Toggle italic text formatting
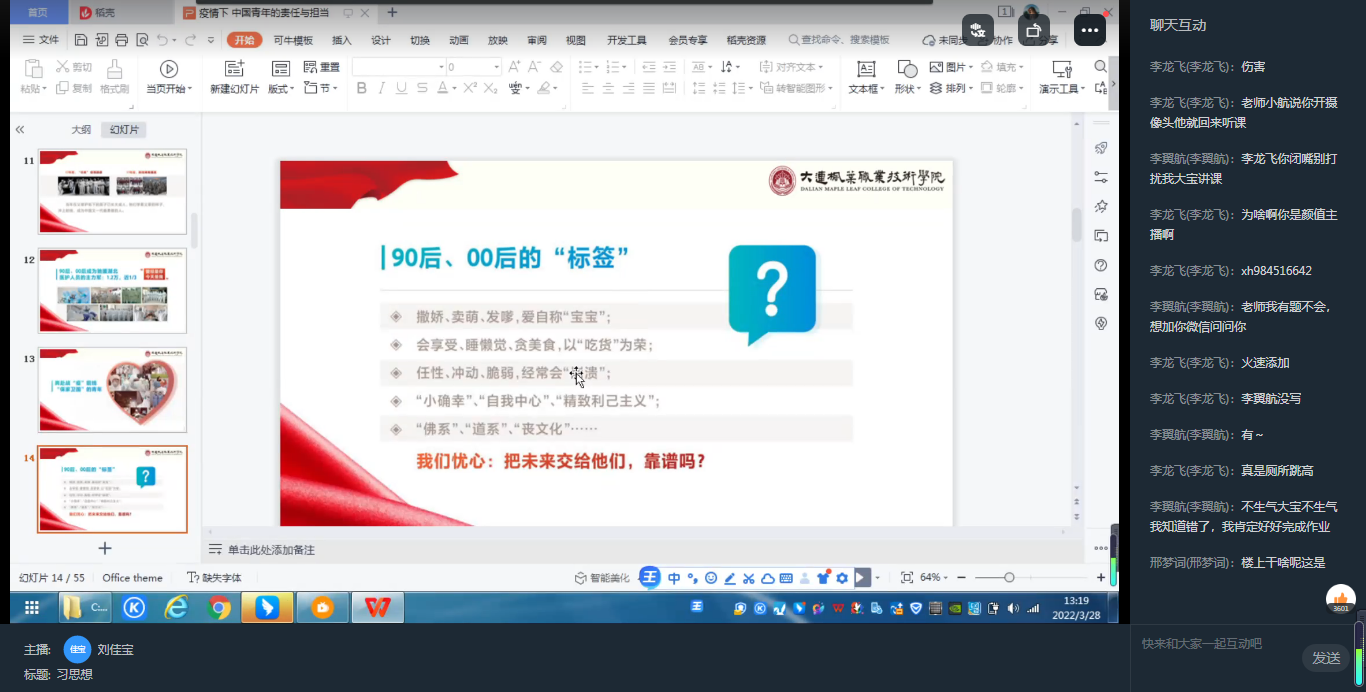The height and width of the screenshot is (692, 1366). click(x=382, y=88)
